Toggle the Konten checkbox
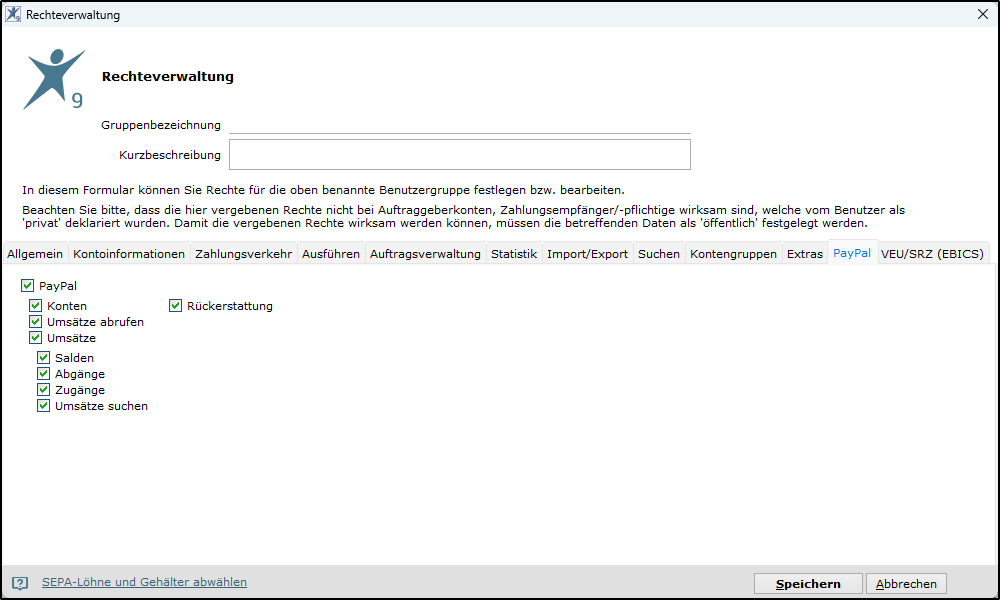 click(x=36, y=305)
